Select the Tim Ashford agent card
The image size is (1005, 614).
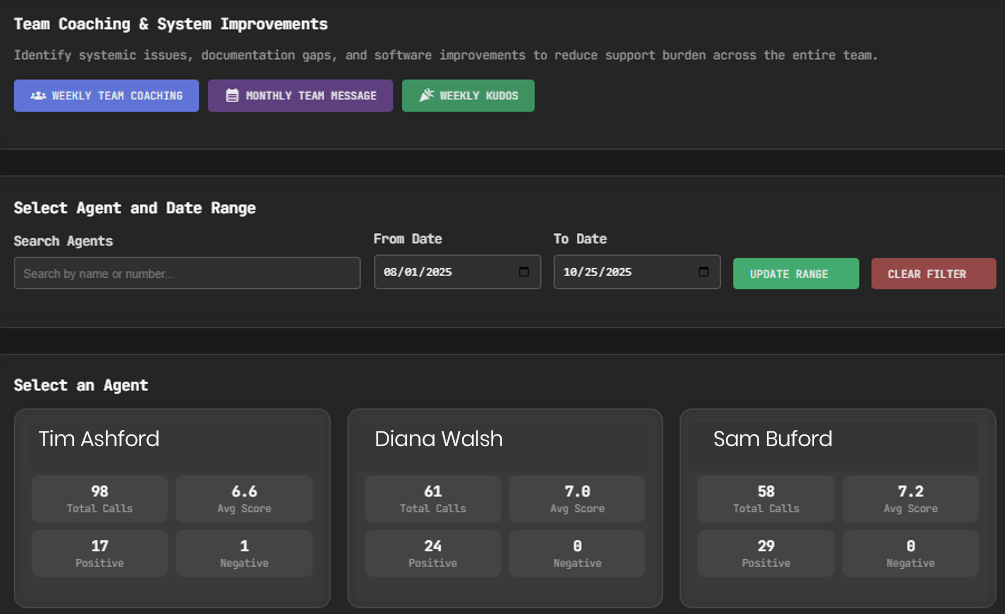[172, 440]
